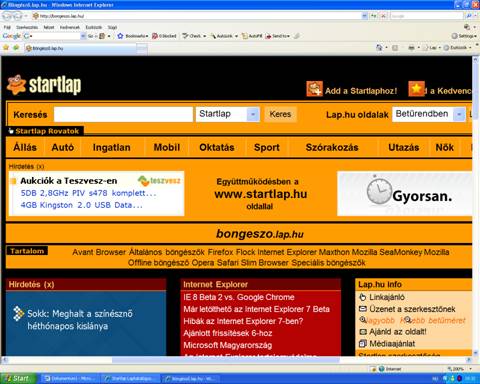The width and height of the screenshot is (480, 384).
Task: Click the IE search magnifier icon
Action: click(469, 16)
